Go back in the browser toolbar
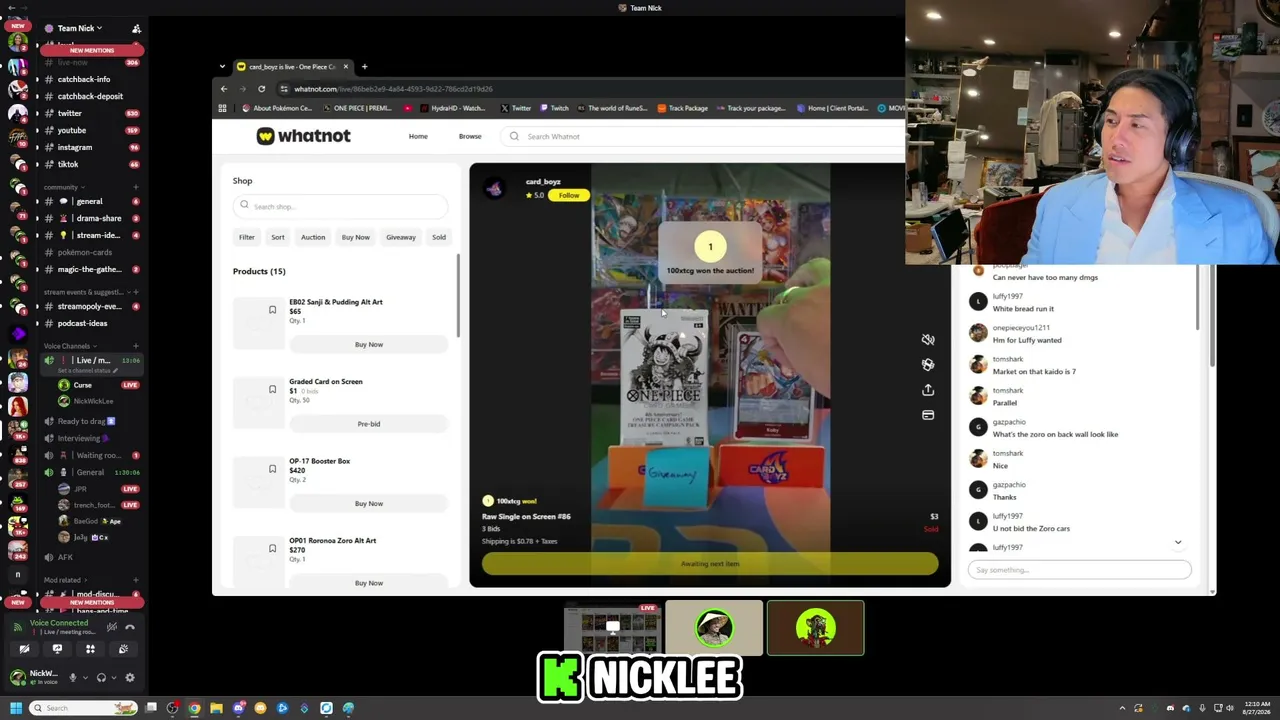 click(x=224, y=89)
